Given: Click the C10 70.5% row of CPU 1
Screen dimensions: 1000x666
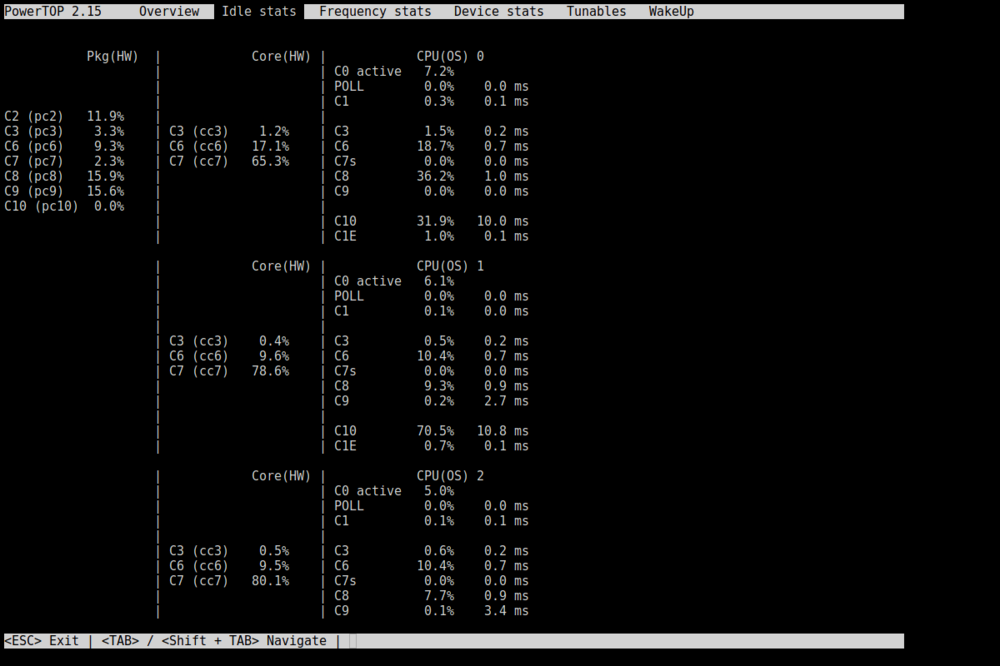Looking at the screenshot, I should coord(431,431).
